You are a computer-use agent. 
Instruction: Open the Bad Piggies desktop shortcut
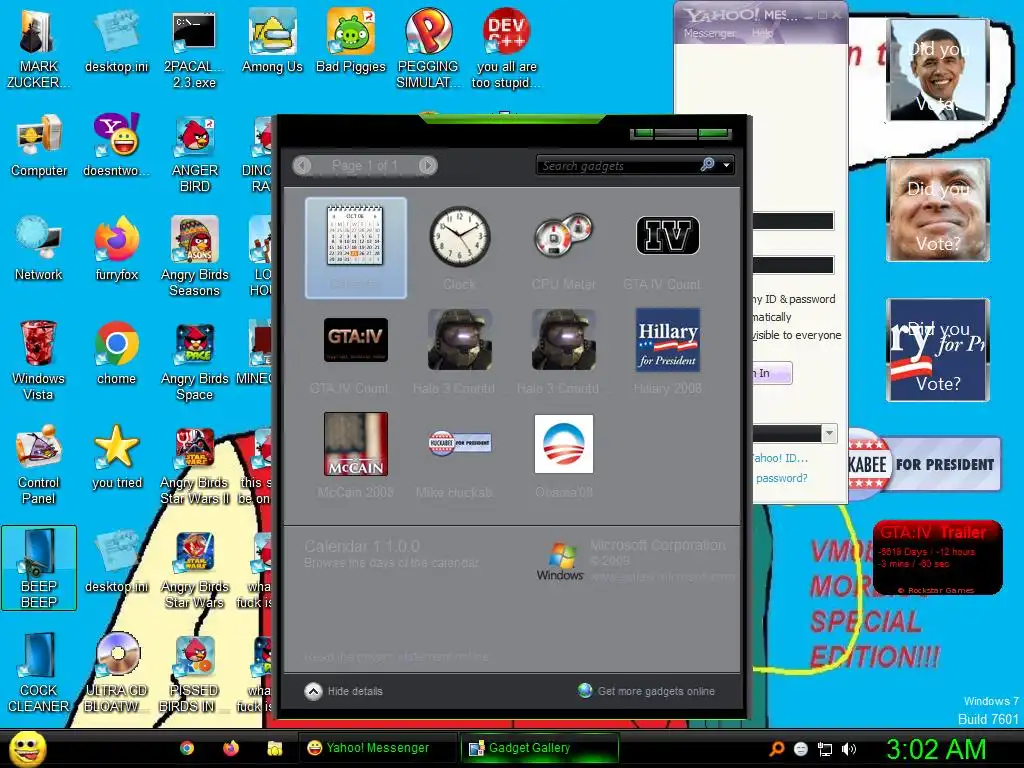tap(351, 42)
